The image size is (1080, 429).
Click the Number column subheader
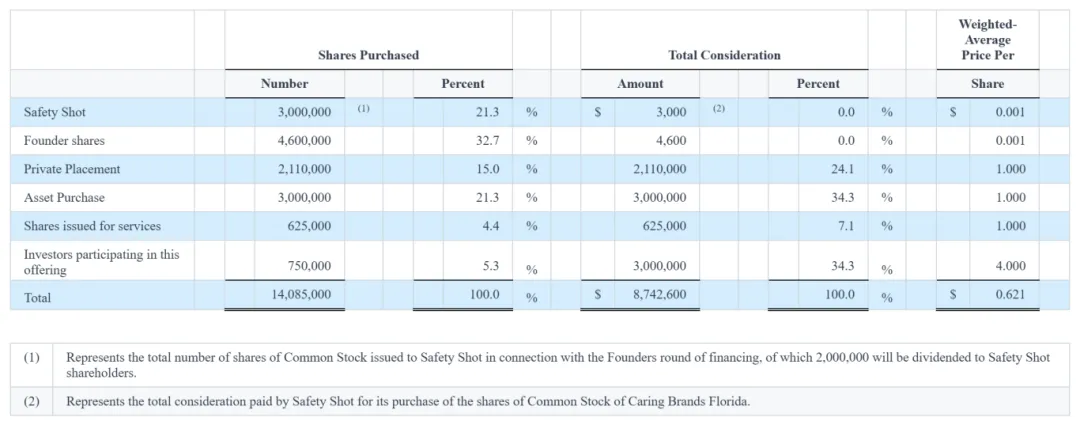[284, 84]
